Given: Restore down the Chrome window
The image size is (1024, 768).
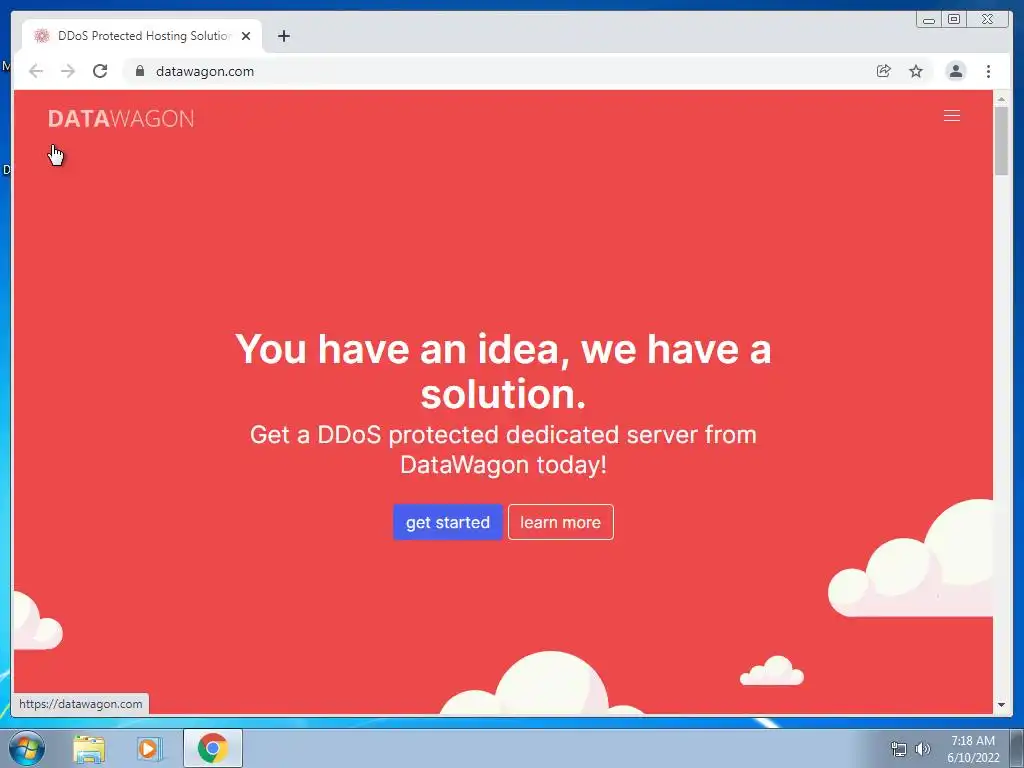Looking at the screenshot, I should tap(954, 20).
